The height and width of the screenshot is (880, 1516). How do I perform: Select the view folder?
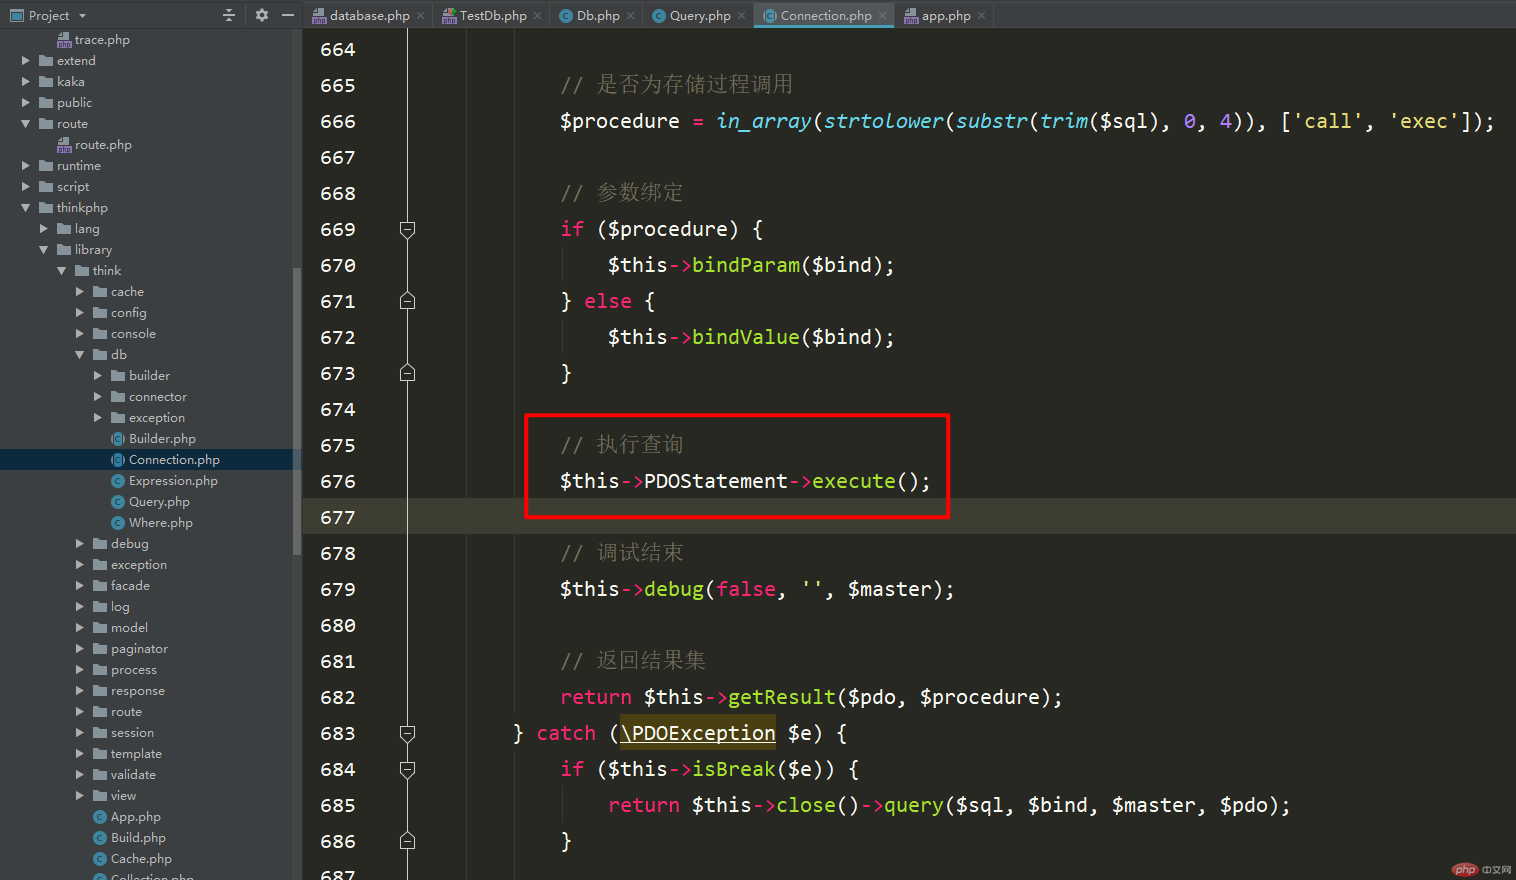pyautogui.click(x=123, y=796)
